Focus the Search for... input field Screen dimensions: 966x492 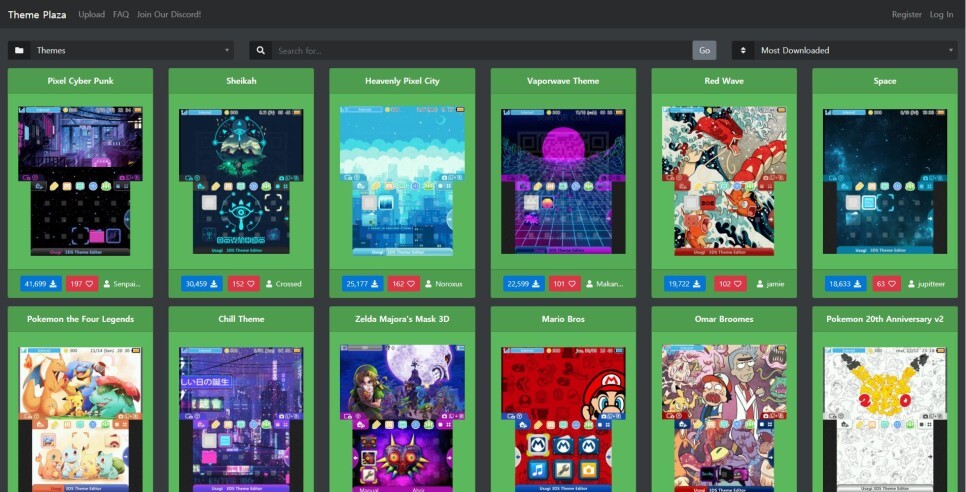coord(482,50)
